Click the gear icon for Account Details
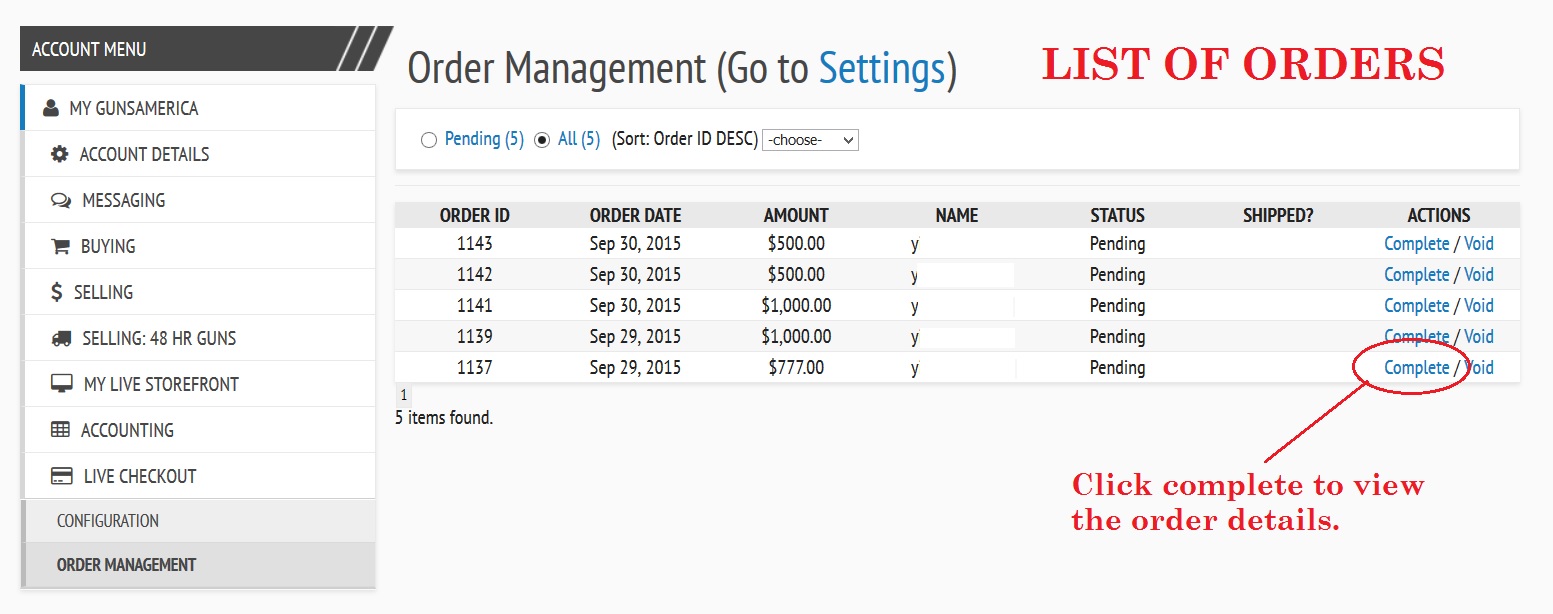This screenshot has width=1553, height=614. [60, 154]
